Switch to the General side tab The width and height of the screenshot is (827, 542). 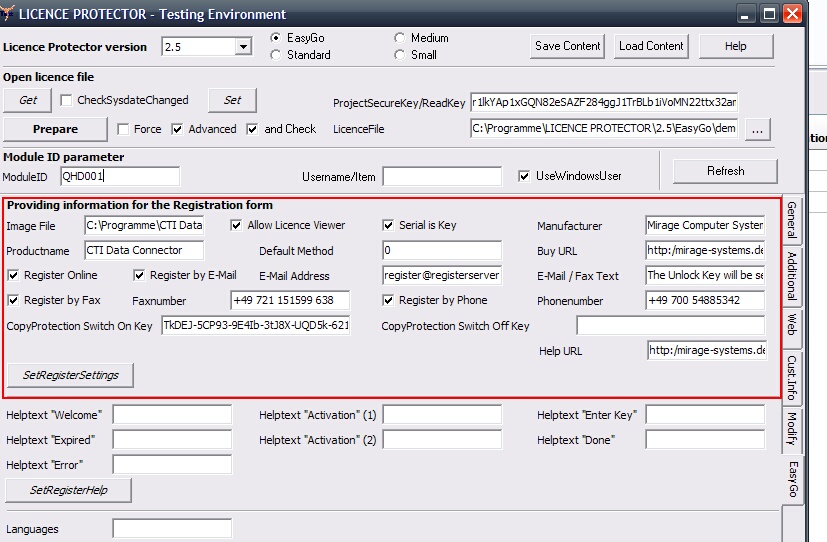791,220
